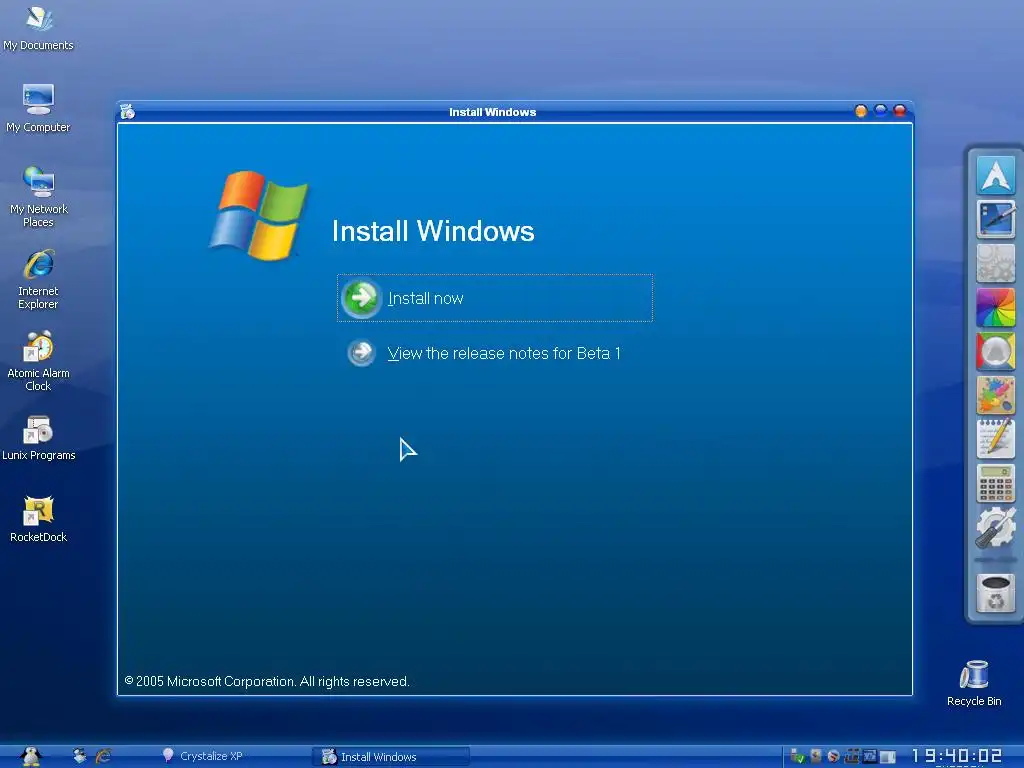The image size is (1024, 768).
Task: Select Recycle Bin on desktop
Action: coord(974,683)
